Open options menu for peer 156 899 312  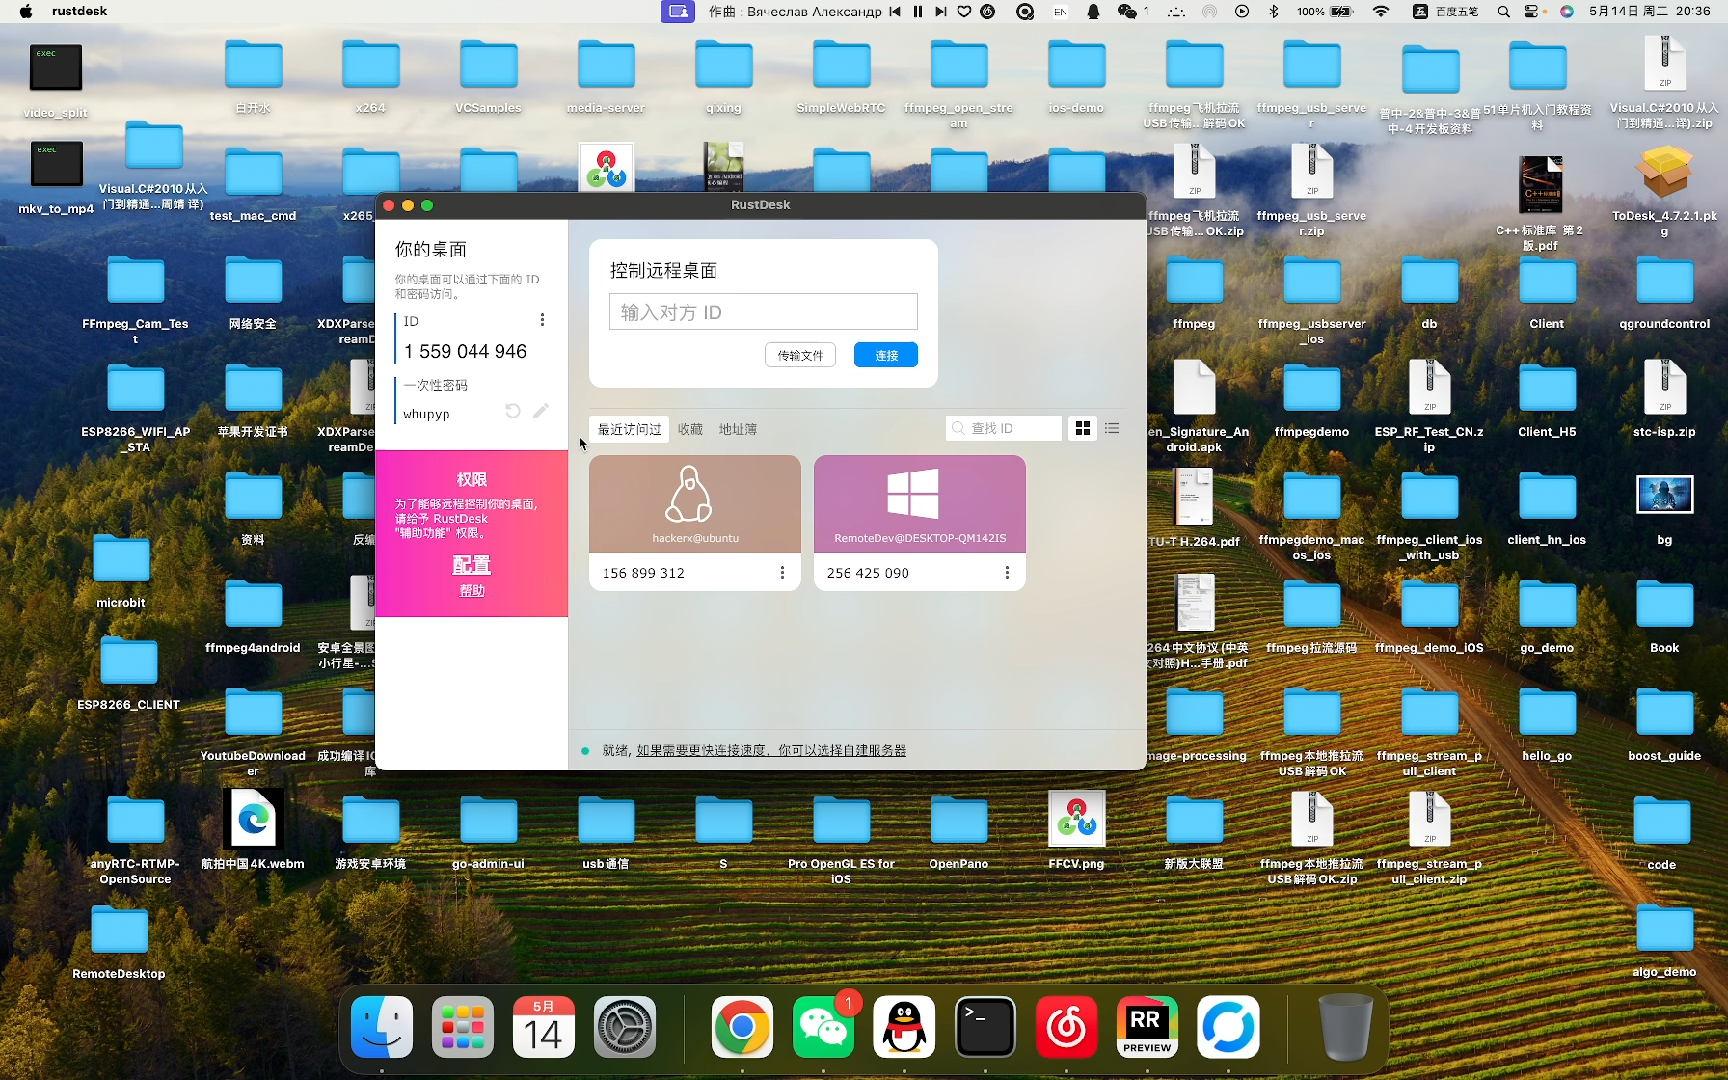pos(782,573)
